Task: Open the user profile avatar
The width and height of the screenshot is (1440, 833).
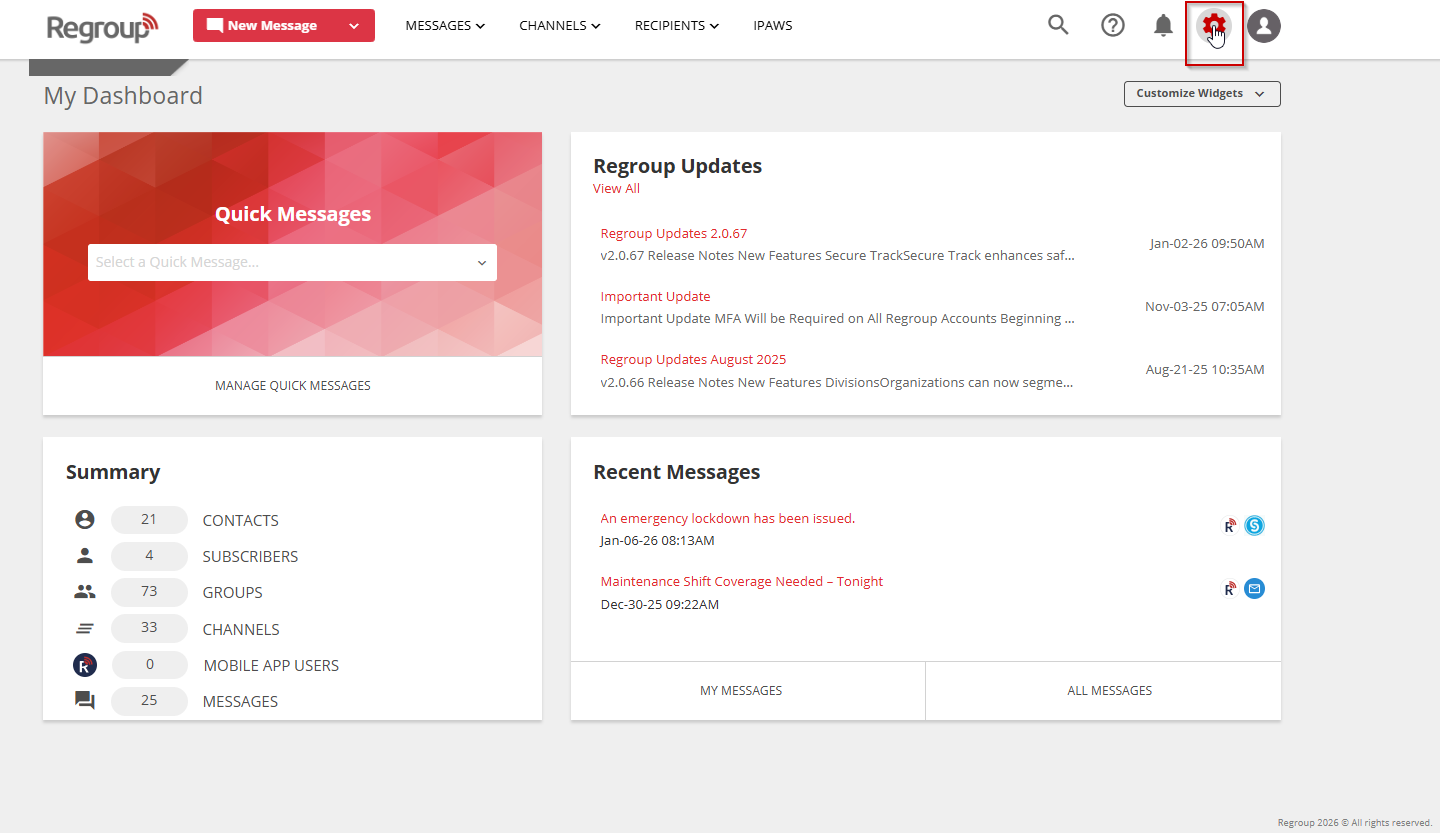Action: coord(1264,26)
